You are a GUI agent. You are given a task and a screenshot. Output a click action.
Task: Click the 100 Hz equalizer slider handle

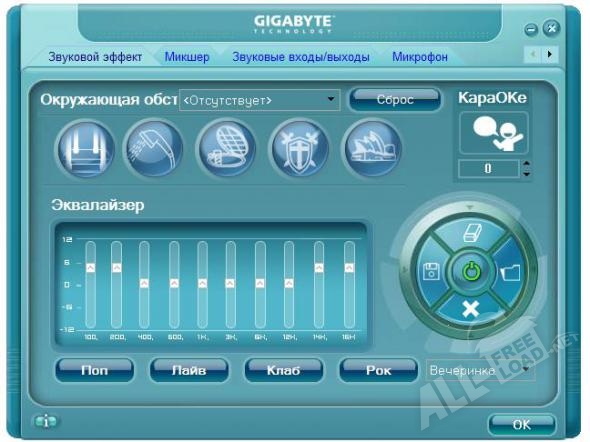(90, 267)
